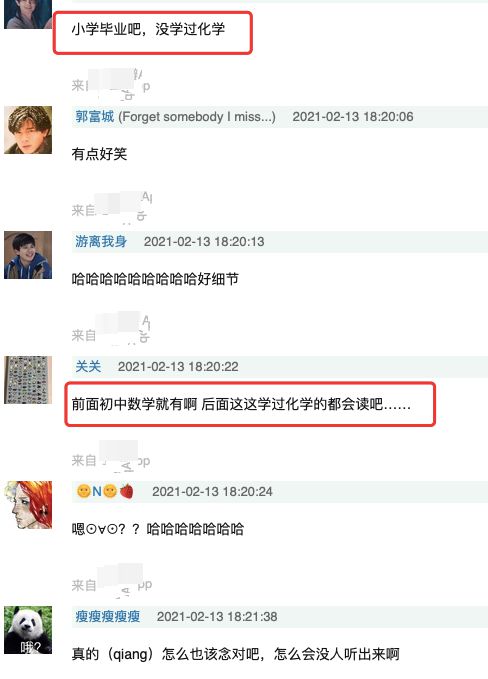Screen dimensions: 488x679
Task: Open 瘦瘦瘦瘦瘦 username link
Action: [x=107, y=616]
